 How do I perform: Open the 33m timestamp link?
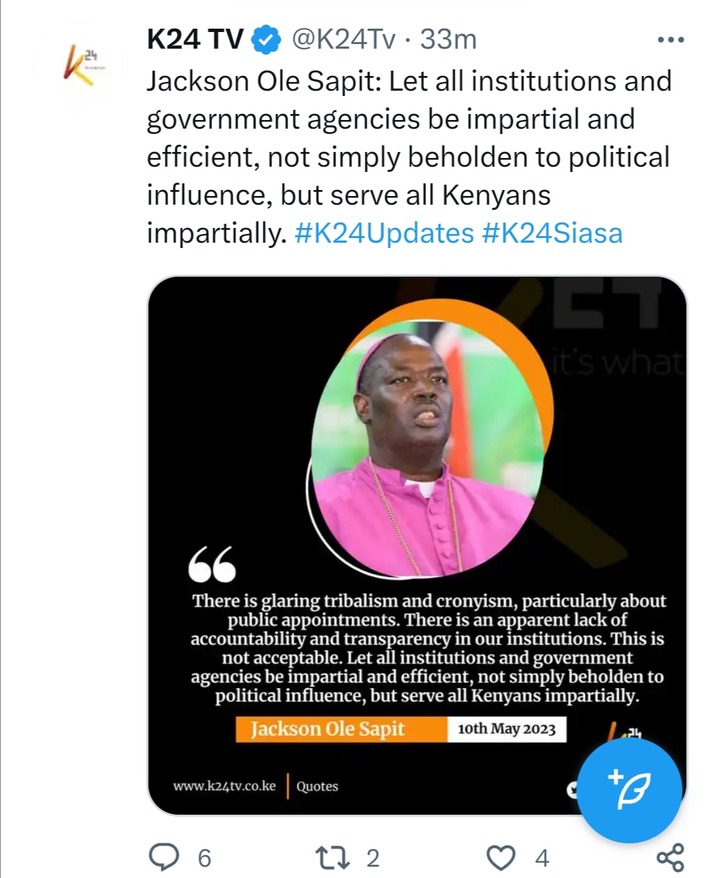click(x=448, y=40)
